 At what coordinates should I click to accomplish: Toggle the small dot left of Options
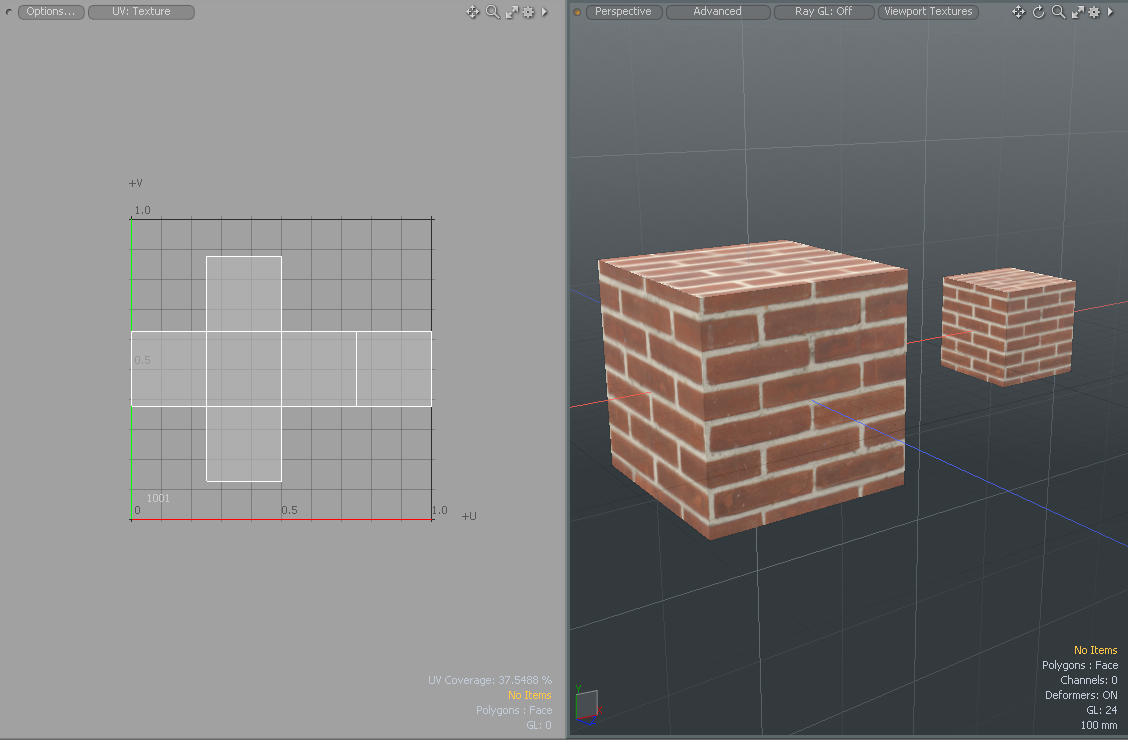point(9,12)
